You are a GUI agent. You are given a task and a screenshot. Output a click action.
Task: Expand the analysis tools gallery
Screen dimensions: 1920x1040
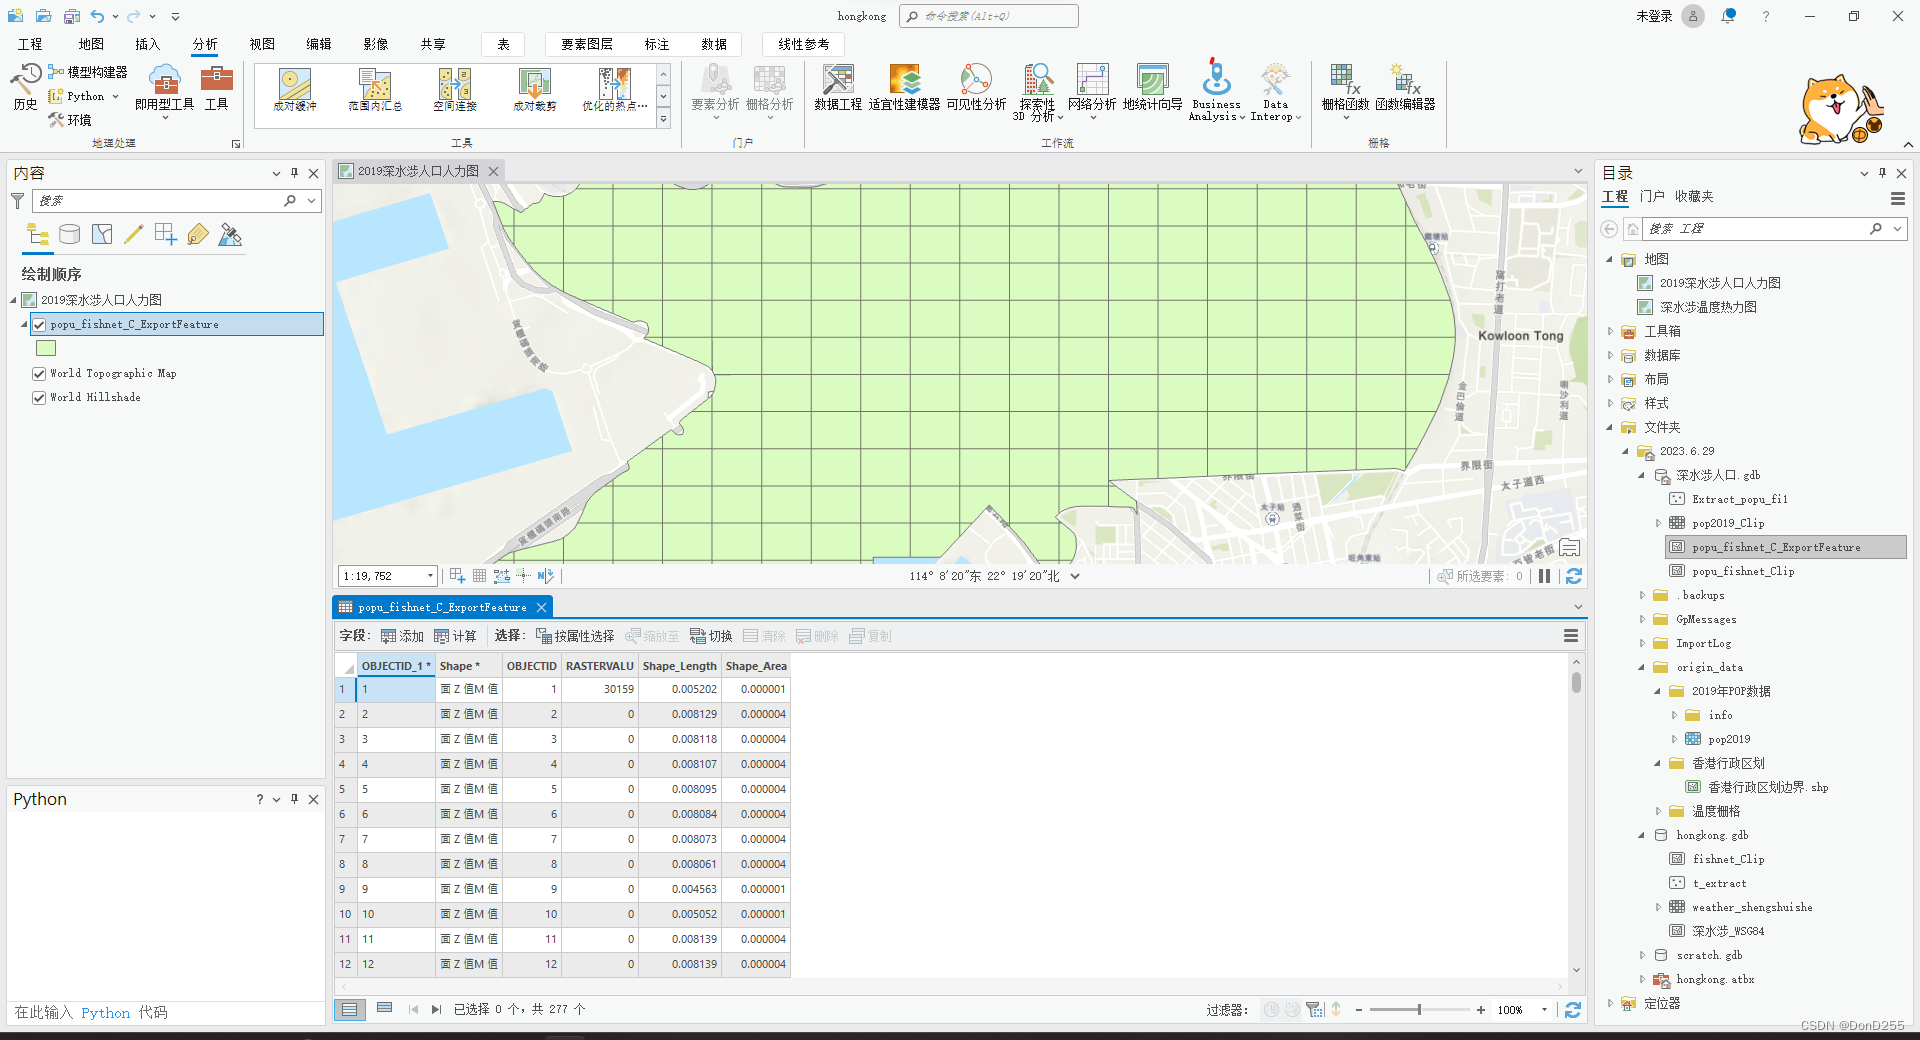pos(663,120)
